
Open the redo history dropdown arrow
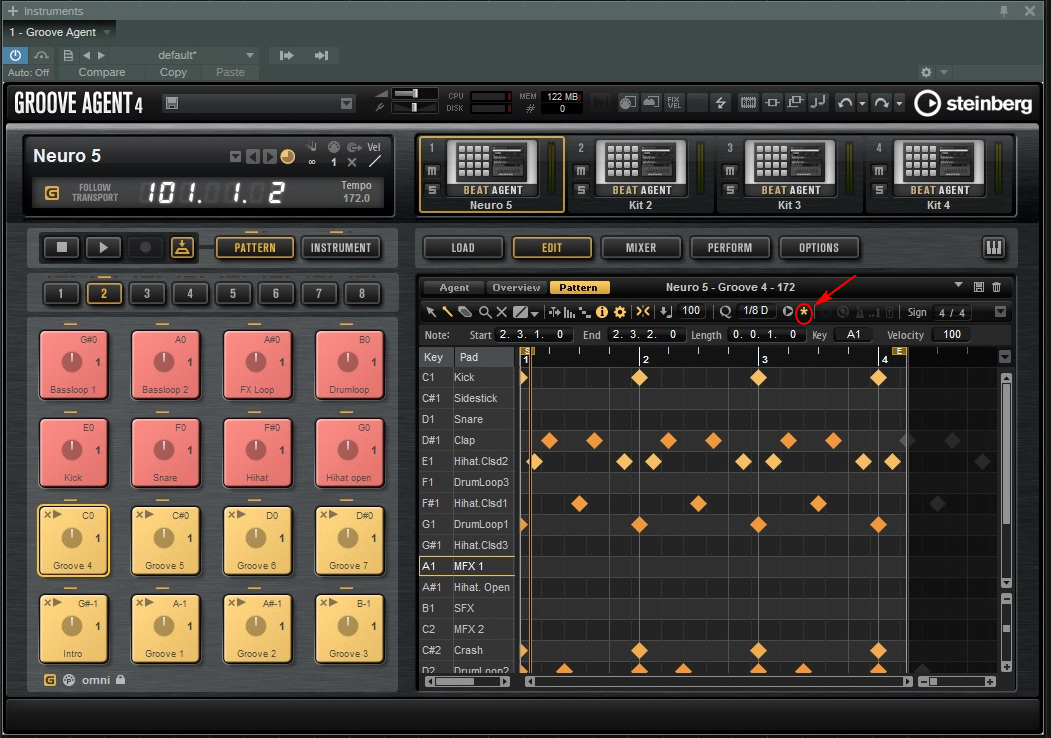click(900, 104)
